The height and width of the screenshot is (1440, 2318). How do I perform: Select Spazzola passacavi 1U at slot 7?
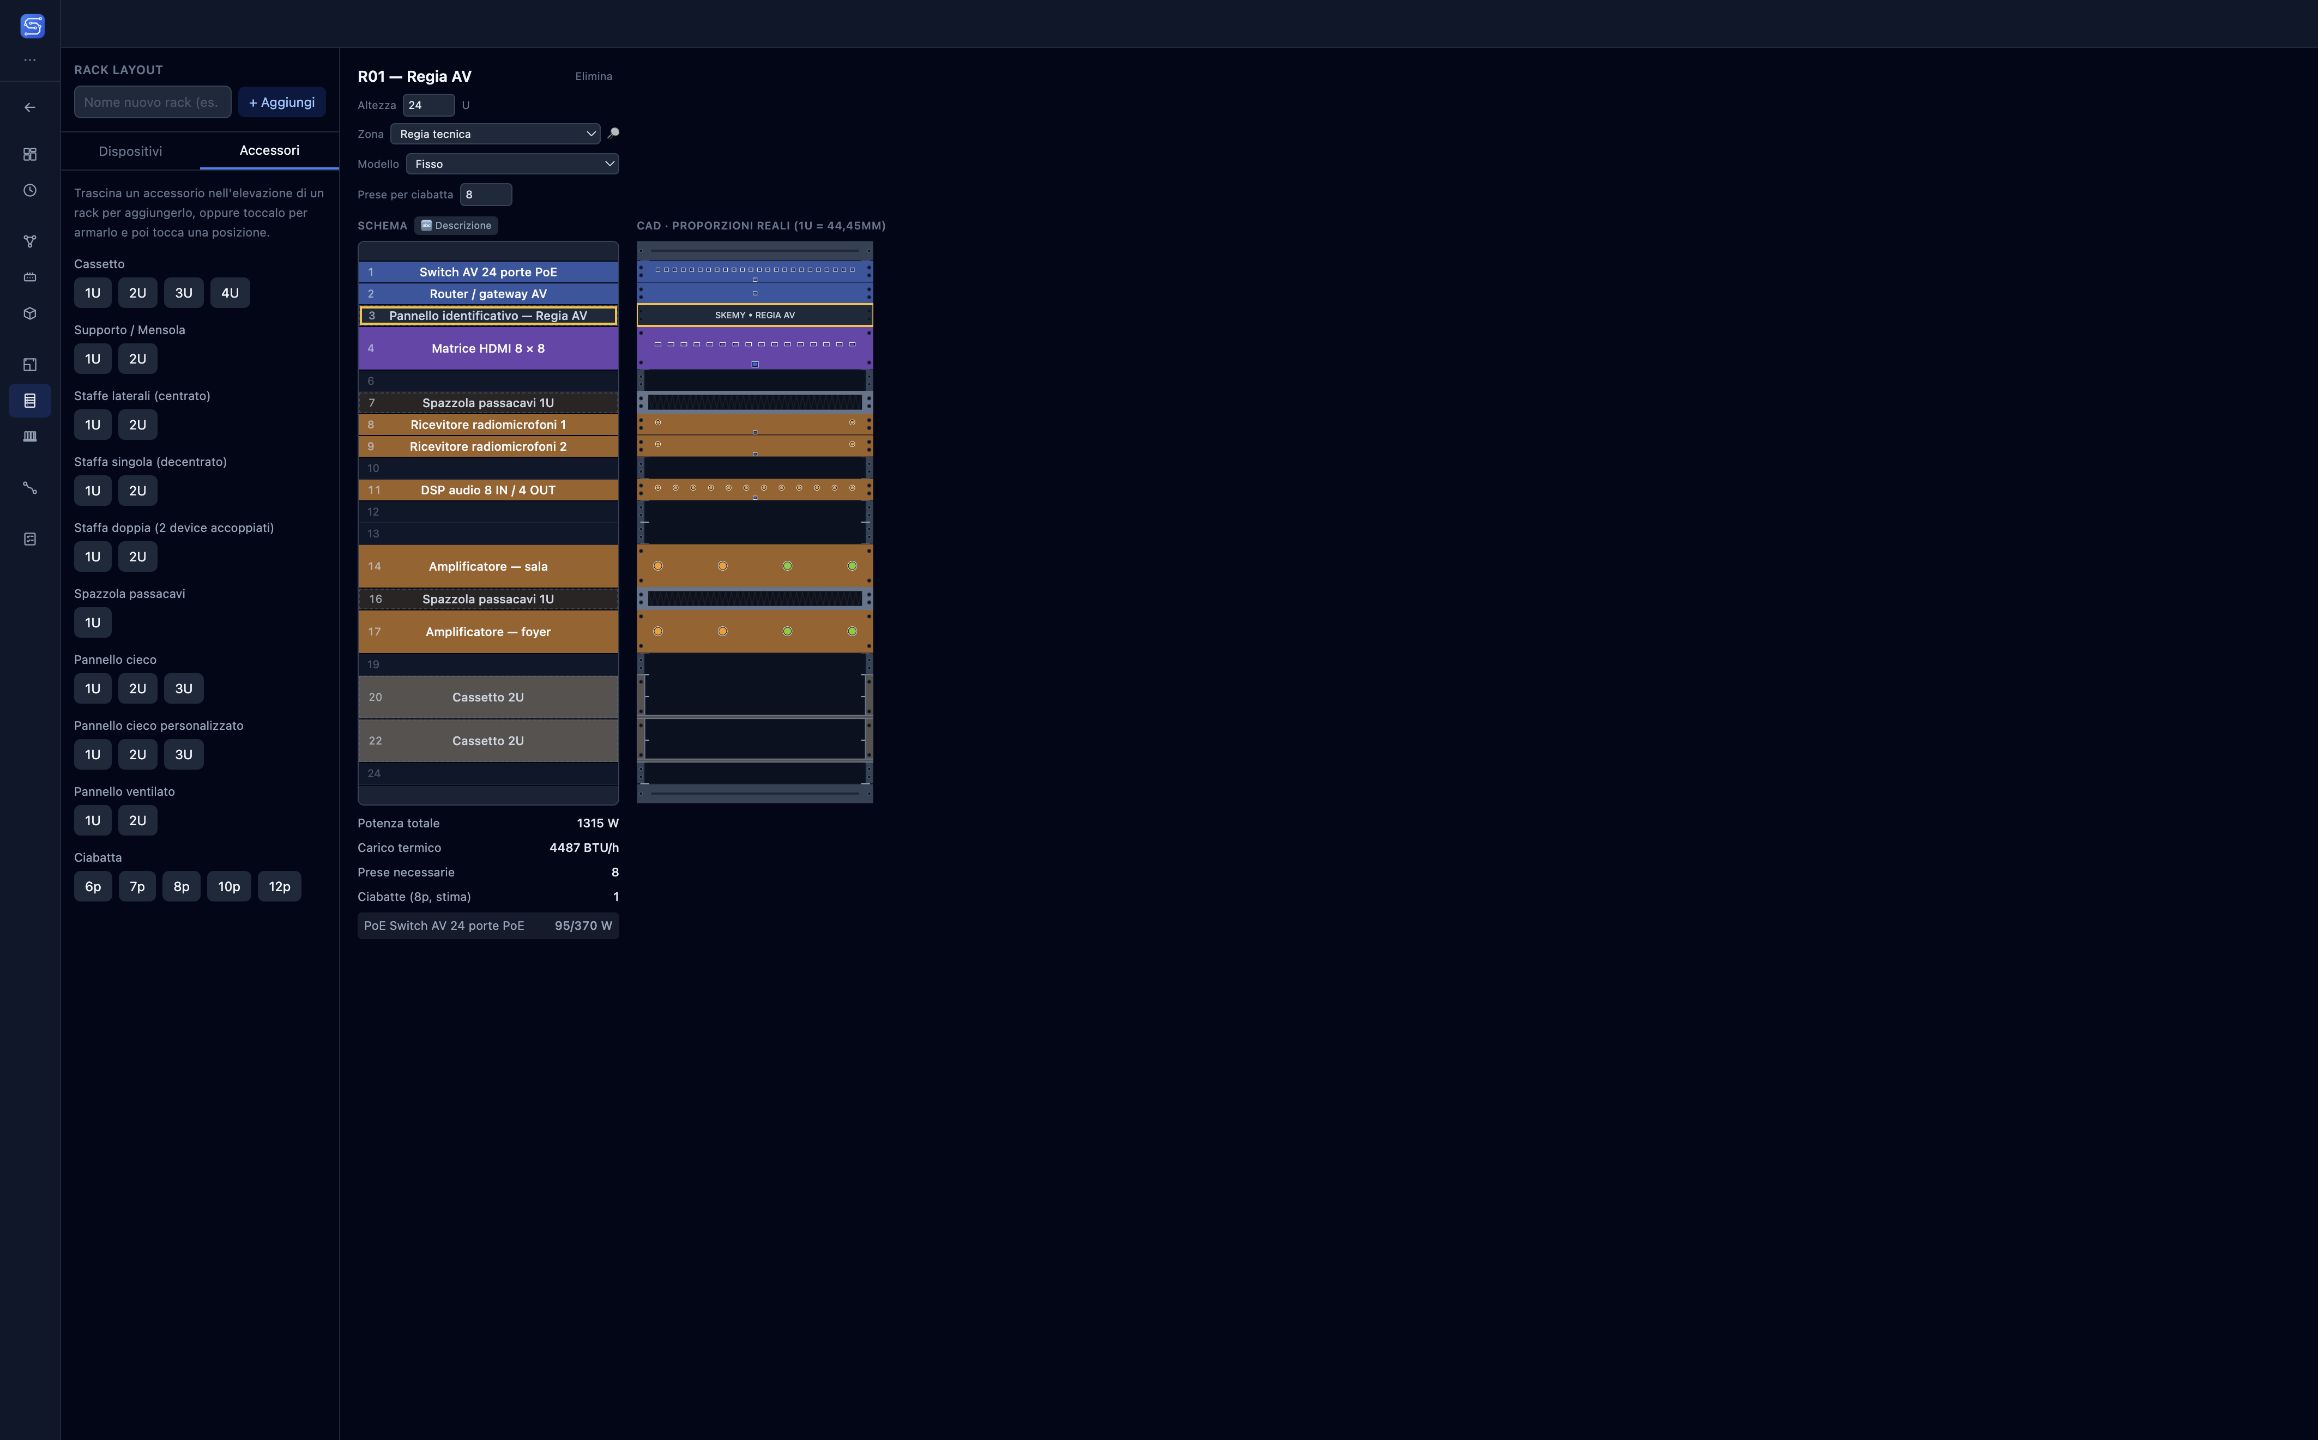point(488,403)
